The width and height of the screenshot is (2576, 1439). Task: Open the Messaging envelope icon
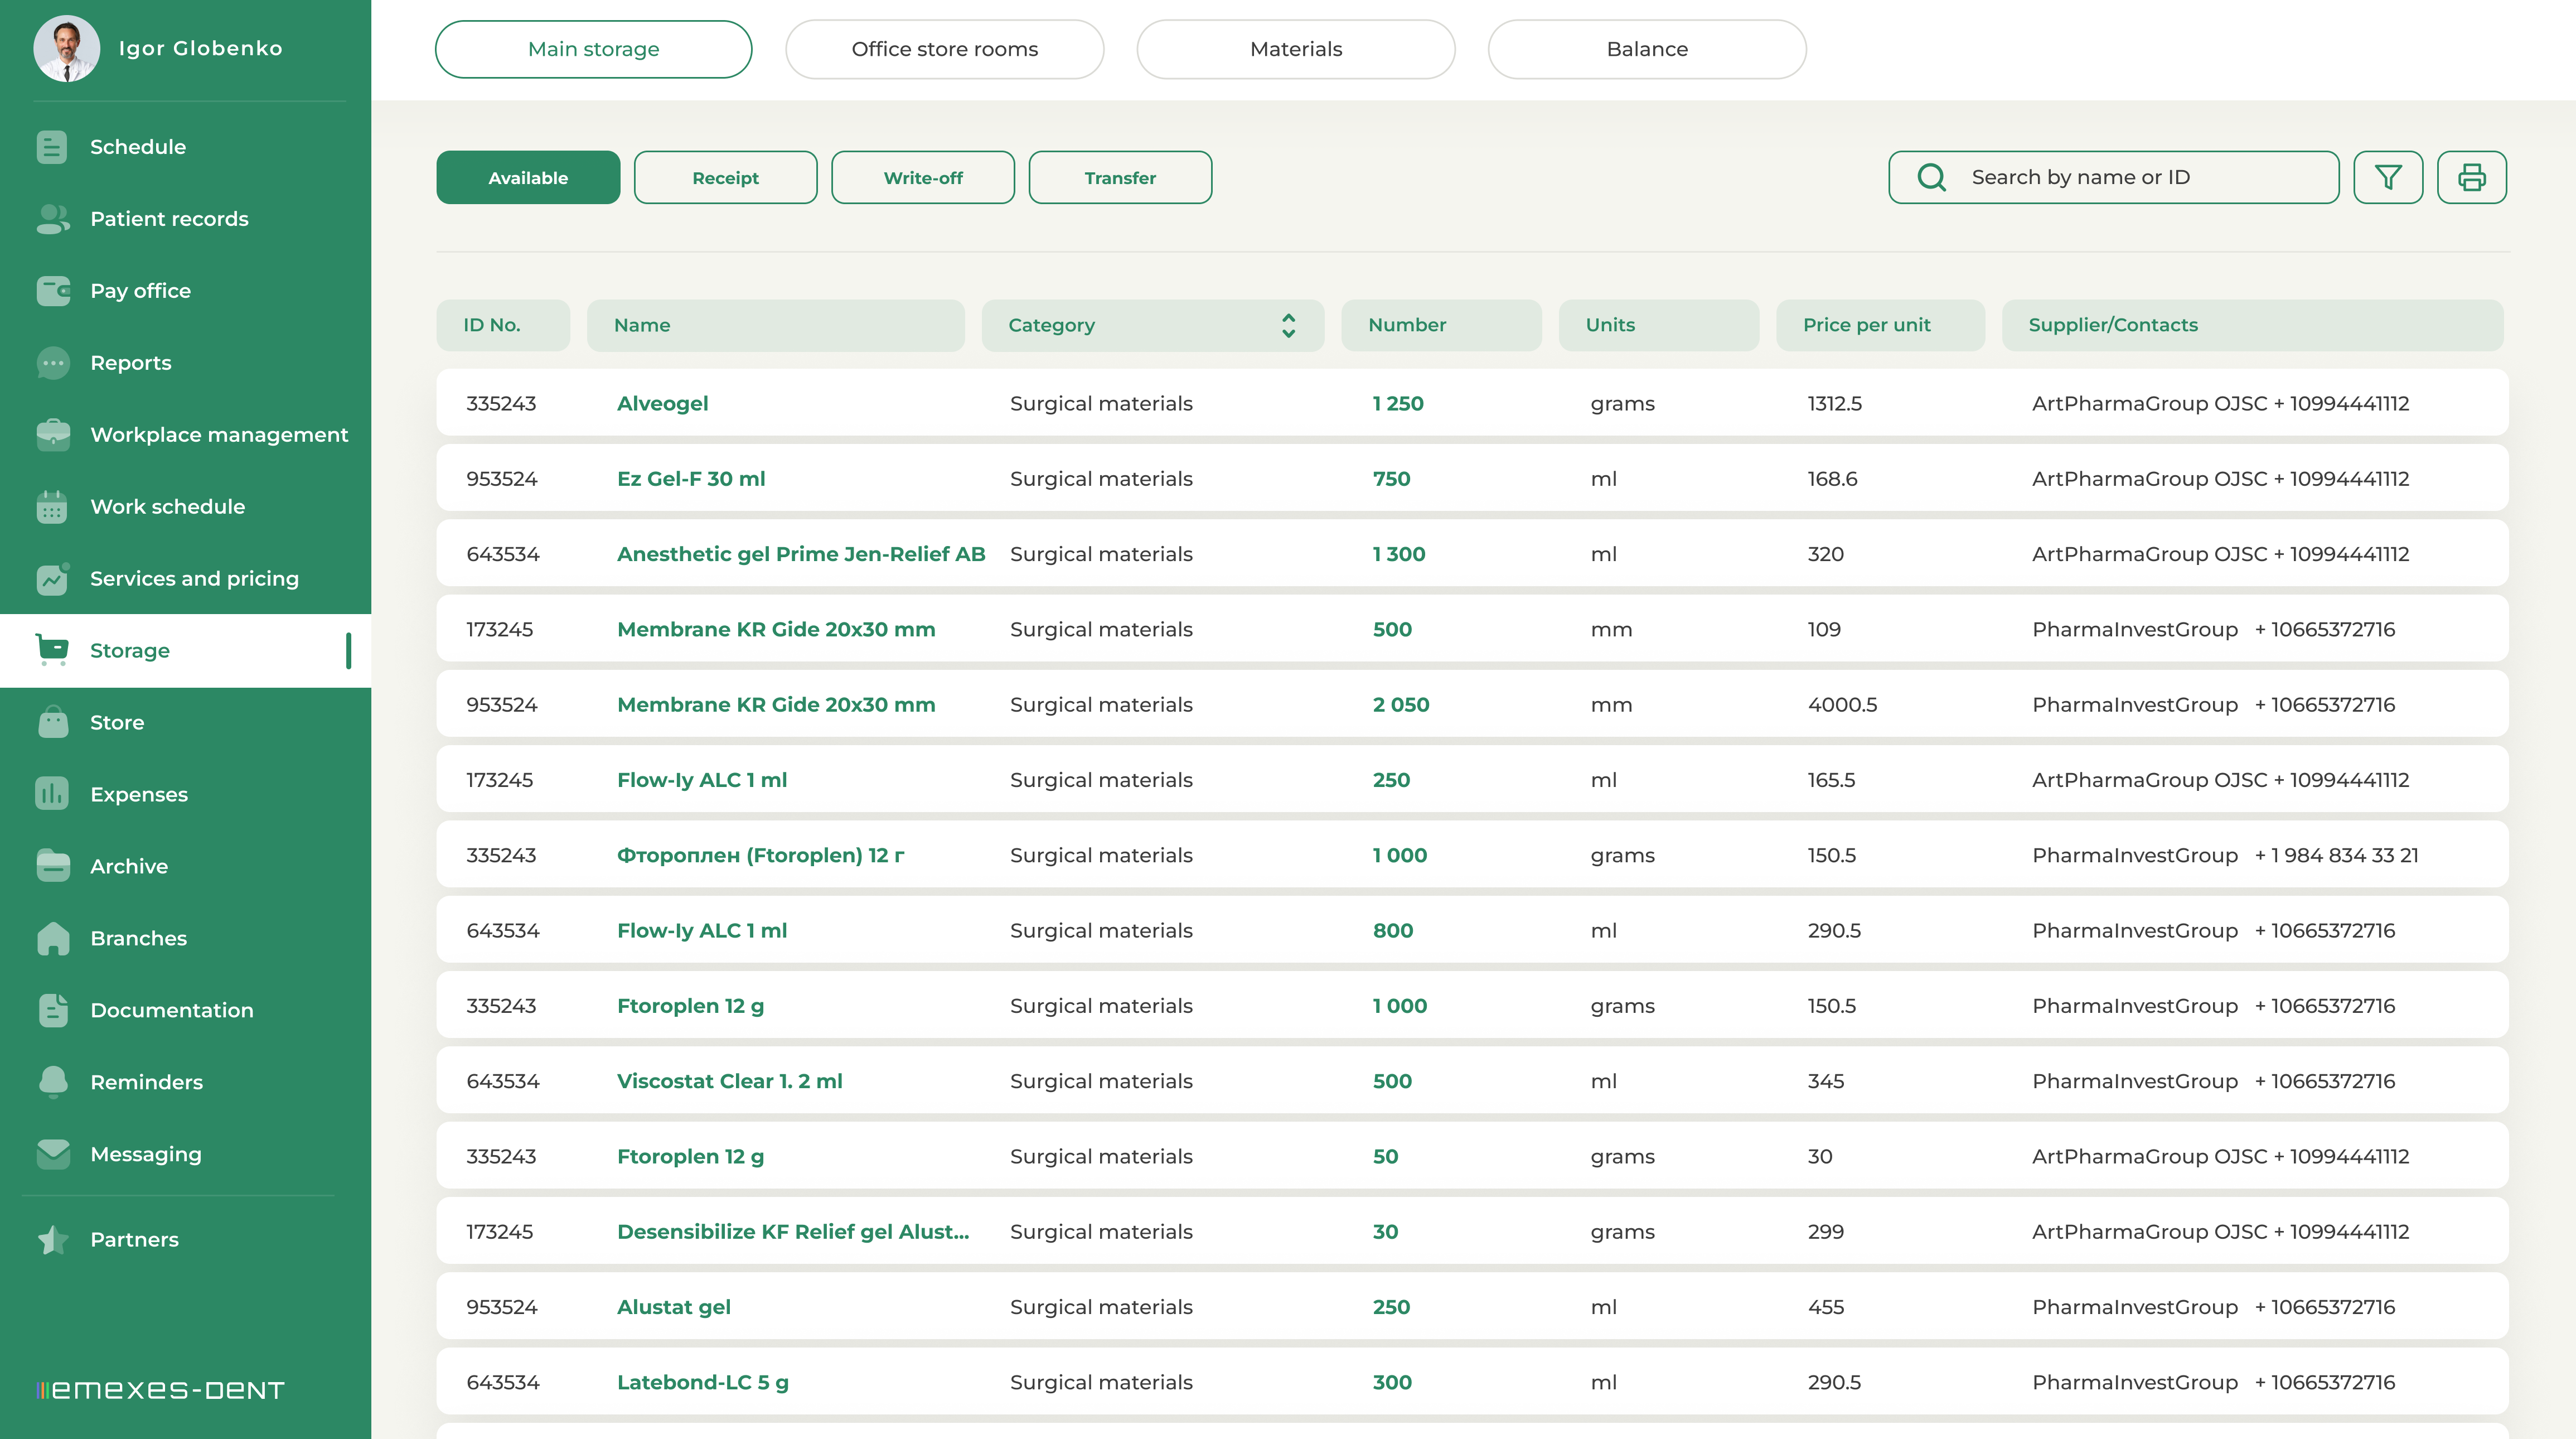tap(52, 1154)
